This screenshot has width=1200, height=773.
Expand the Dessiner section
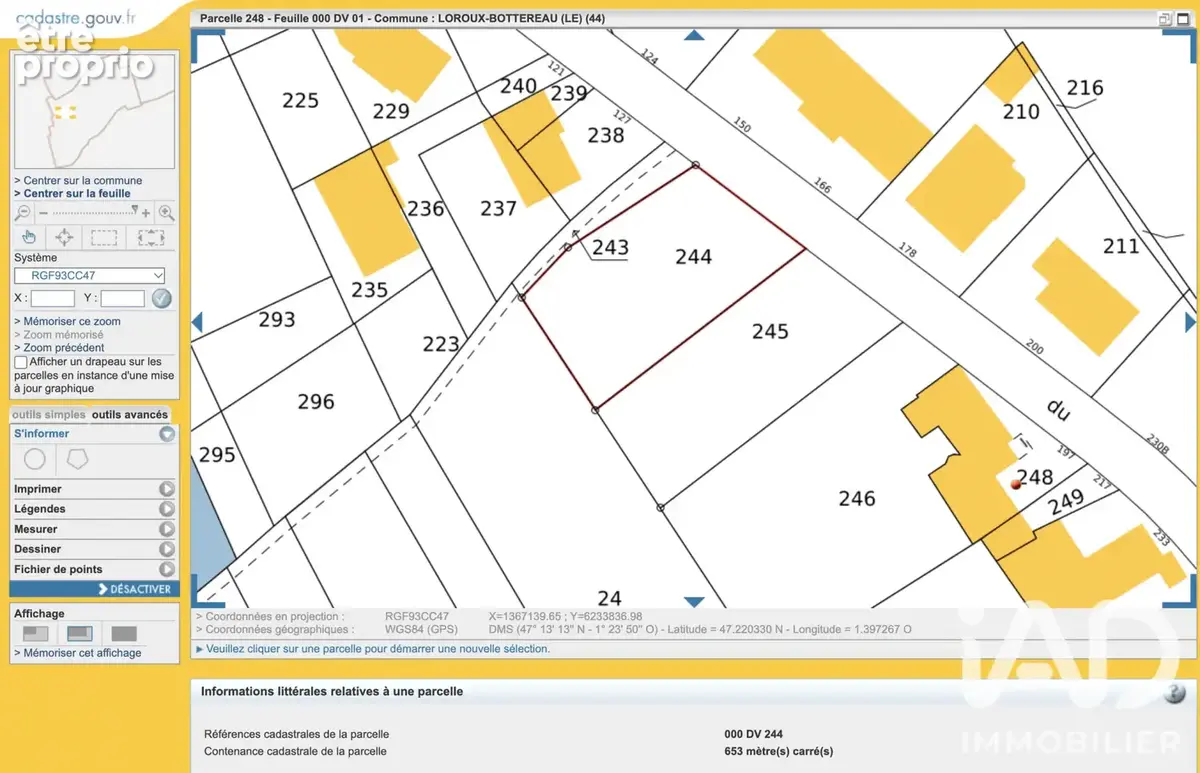[167, 549]
